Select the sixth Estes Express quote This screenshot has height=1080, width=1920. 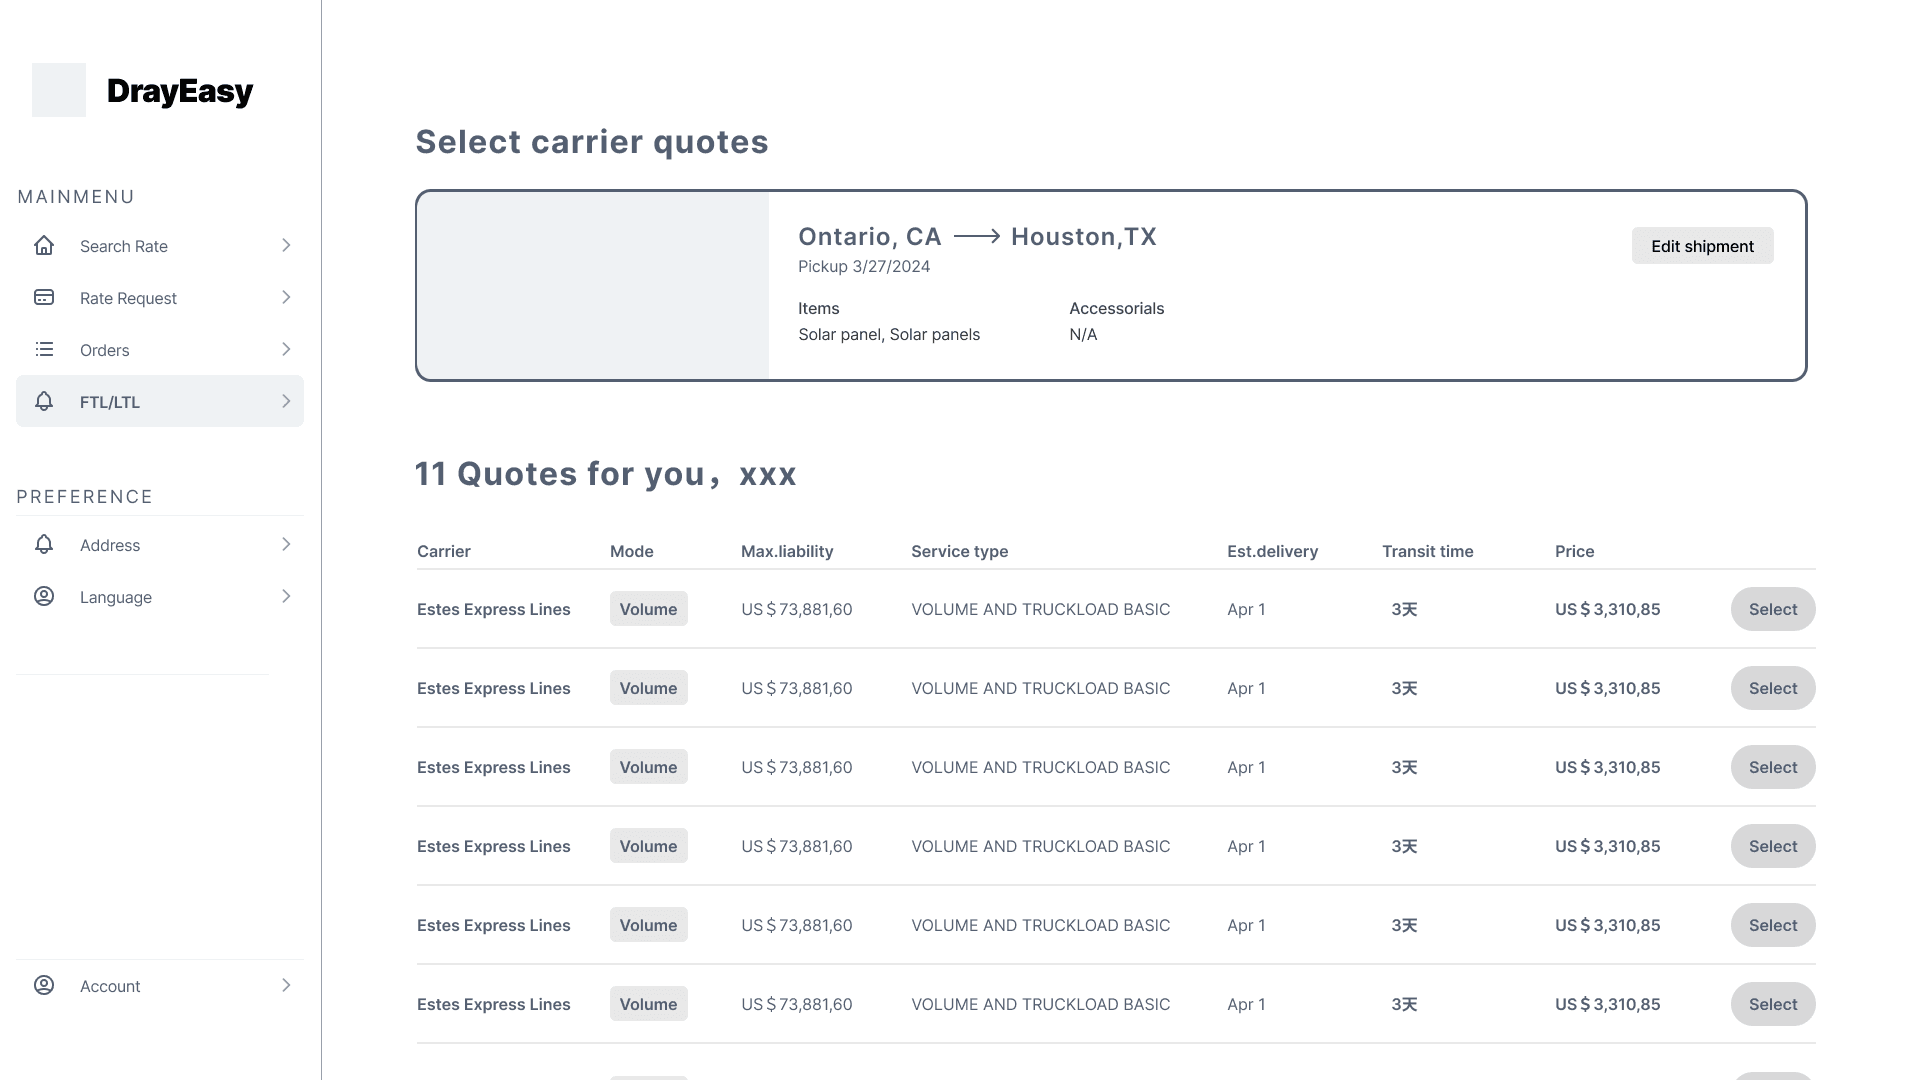[1772, 1004]
